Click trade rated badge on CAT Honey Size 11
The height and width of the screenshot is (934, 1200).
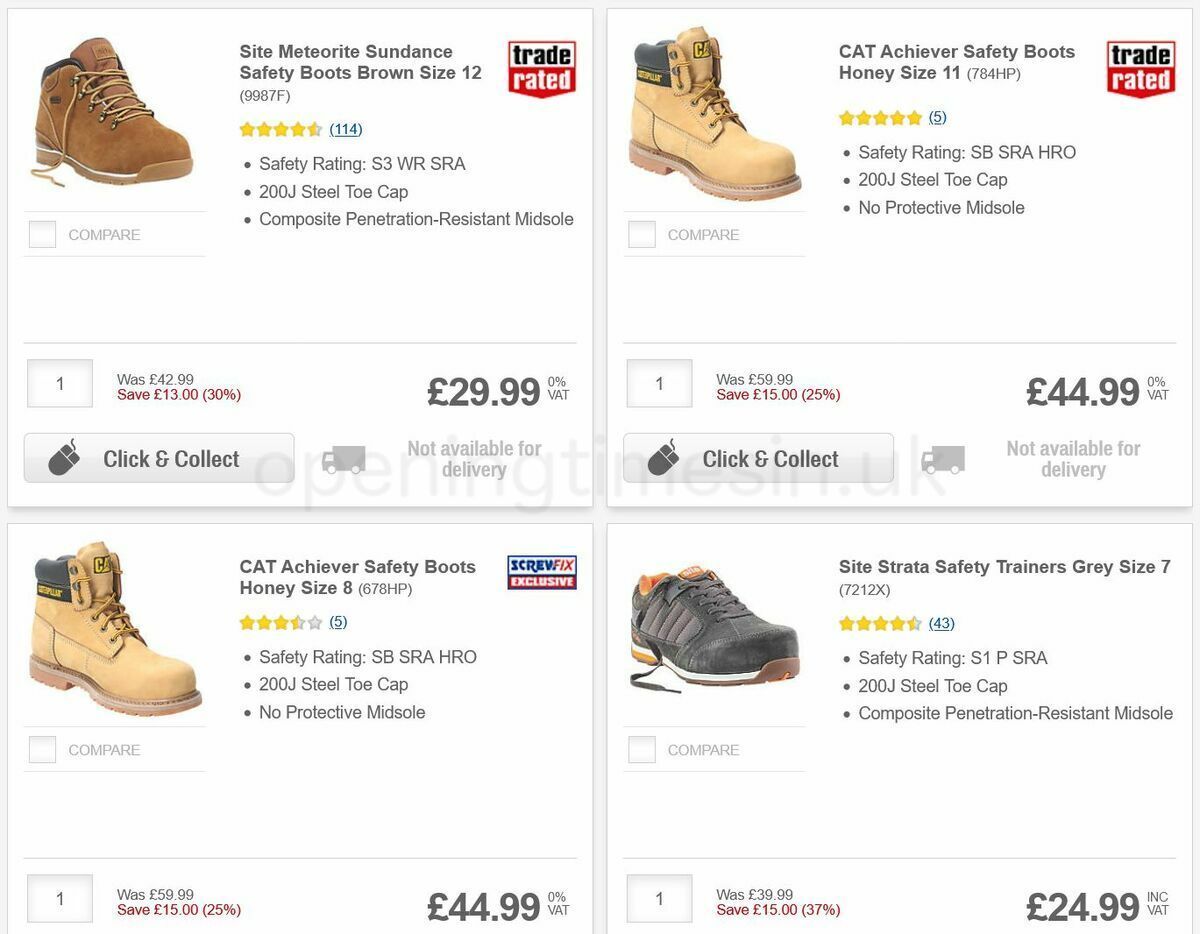click(1140, 69)
